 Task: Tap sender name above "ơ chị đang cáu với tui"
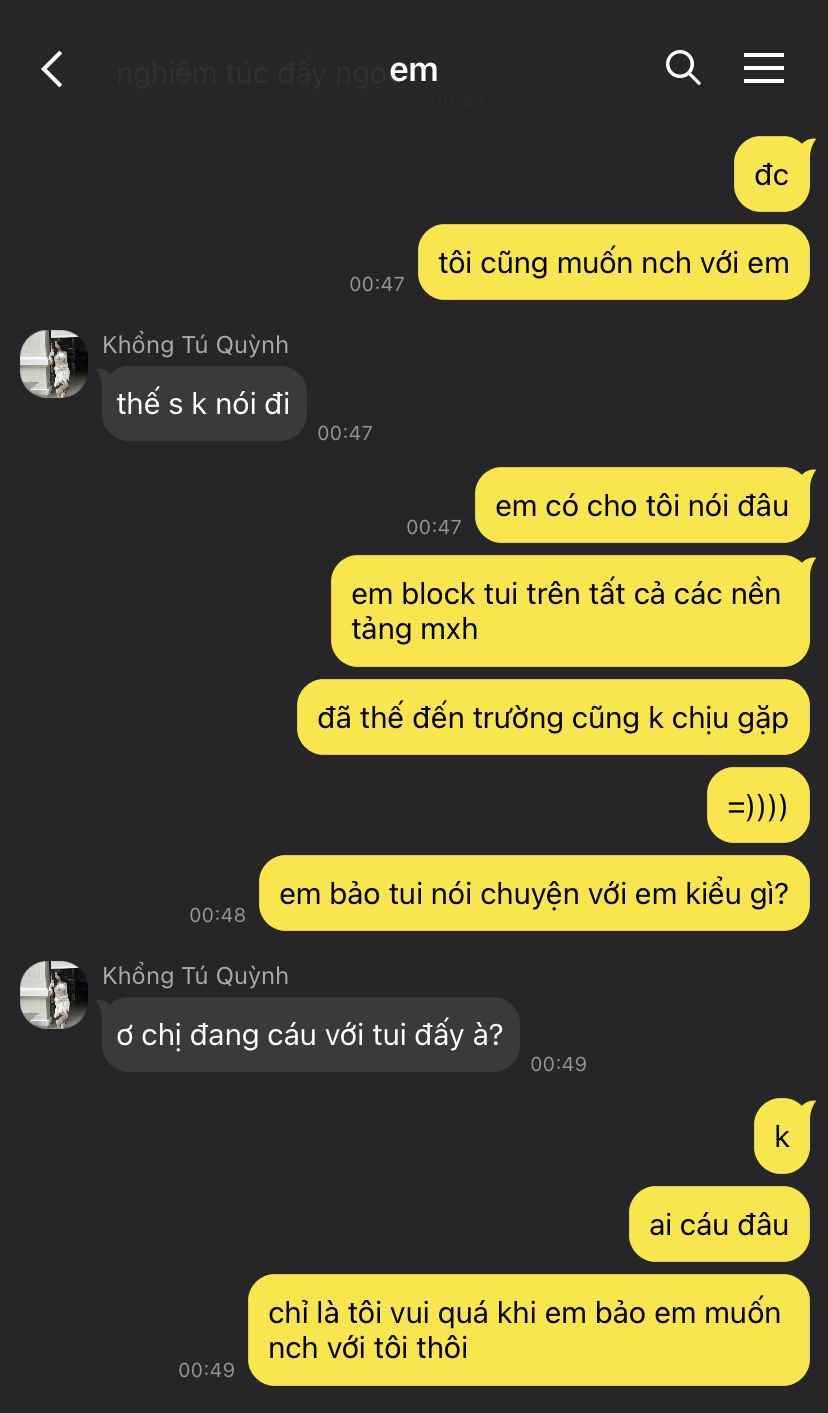click(195, 976)
